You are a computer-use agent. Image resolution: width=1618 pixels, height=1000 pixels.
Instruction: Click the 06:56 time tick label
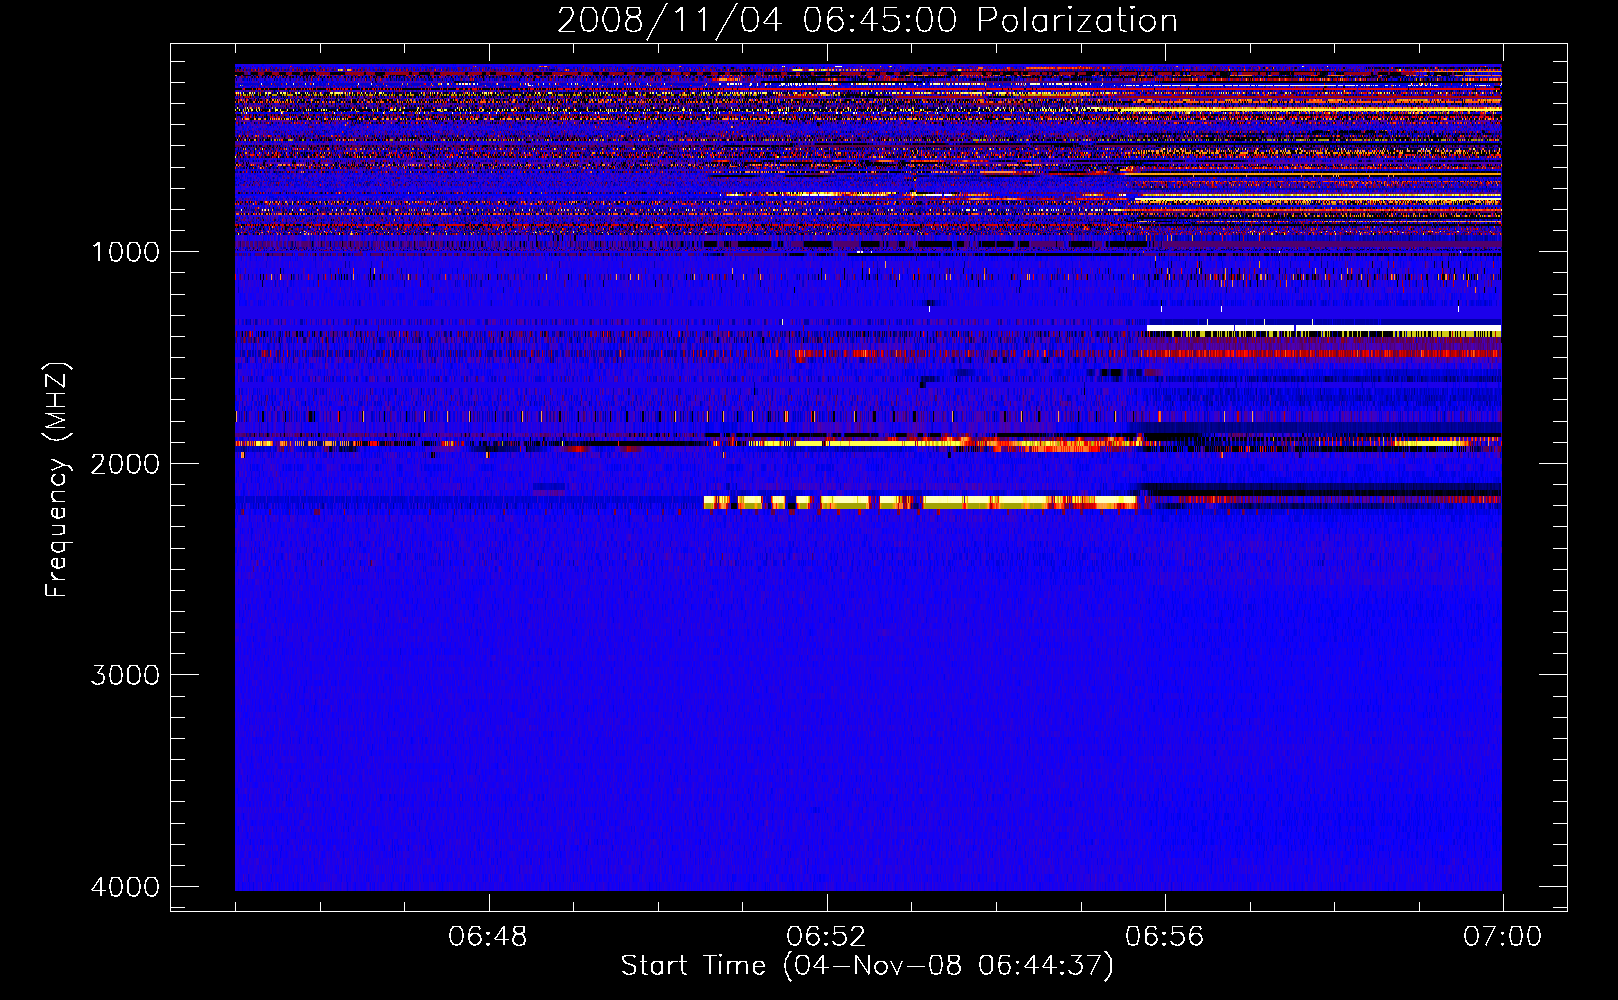1164,937
